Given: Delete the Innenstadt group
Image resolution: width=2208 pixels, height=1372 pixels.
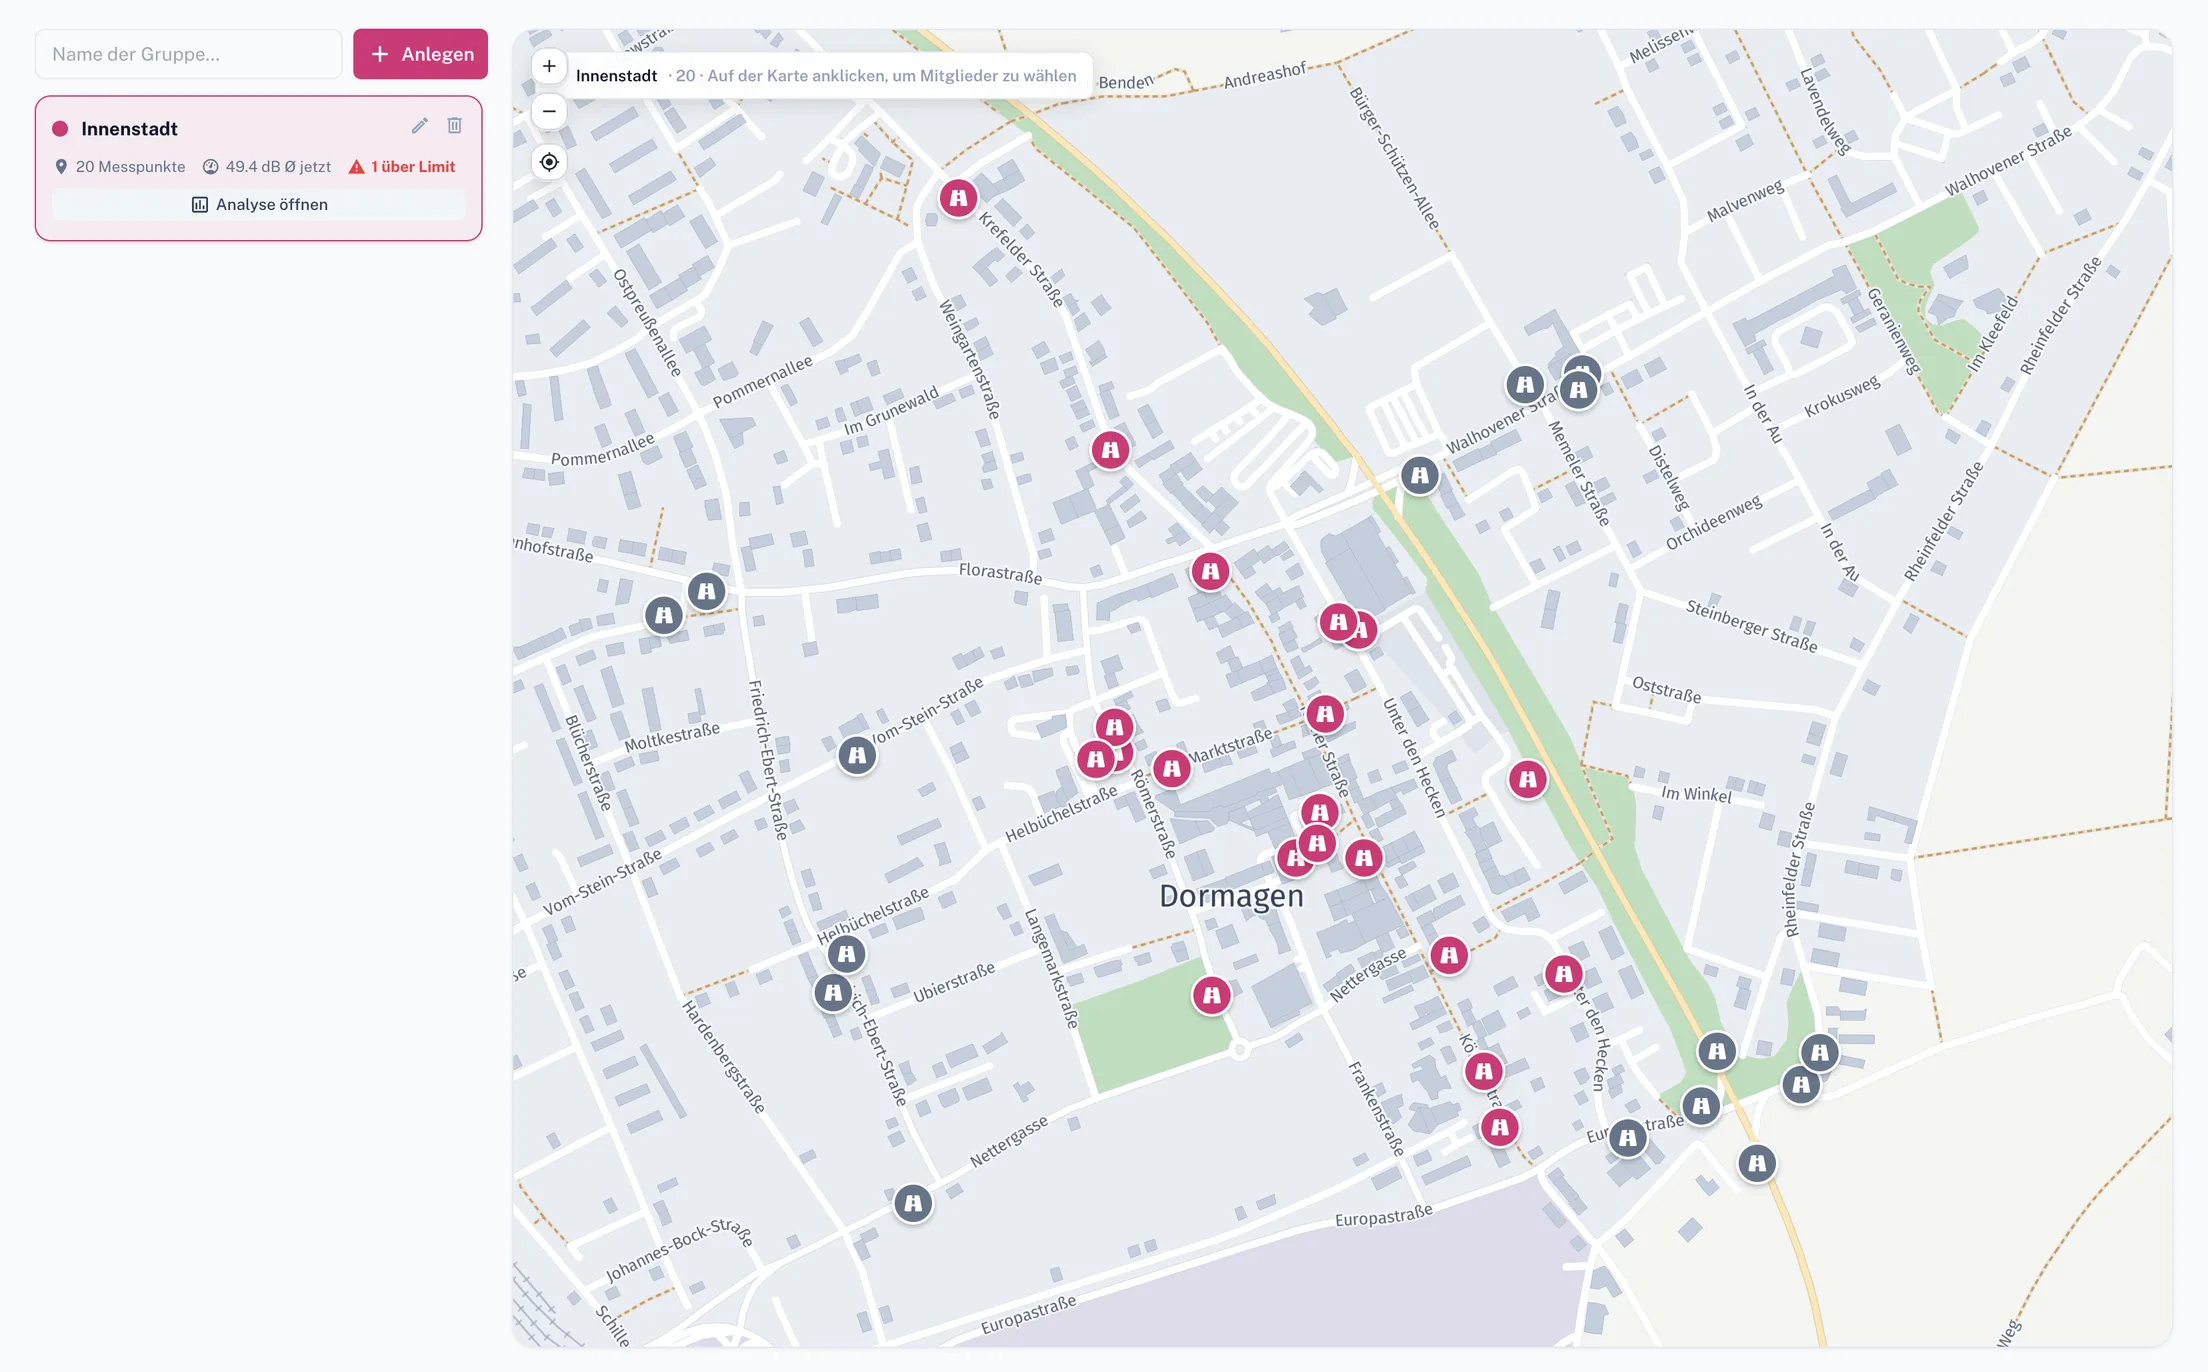Looking at the screenshot, I should point(455,126).
